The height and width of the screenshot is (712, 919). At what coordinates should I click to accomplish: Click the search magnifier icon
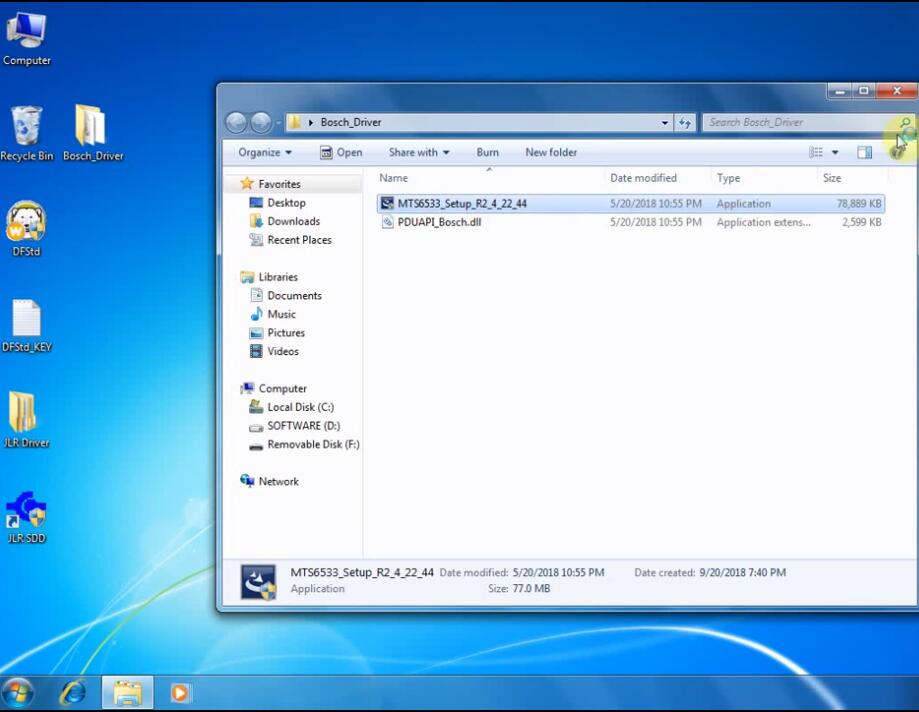[x=904, y=122]
